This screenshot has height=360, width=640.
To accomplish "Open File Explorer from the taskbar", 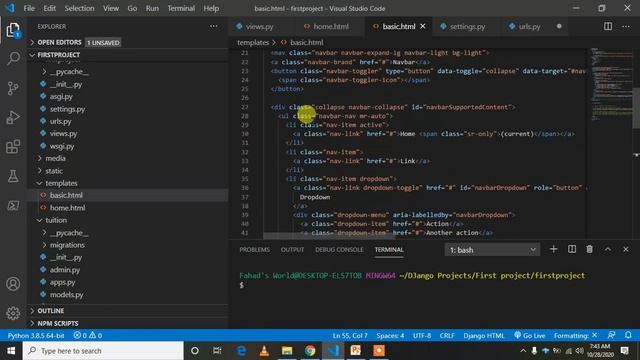I will pyautogui.click(x=287, y=351).
